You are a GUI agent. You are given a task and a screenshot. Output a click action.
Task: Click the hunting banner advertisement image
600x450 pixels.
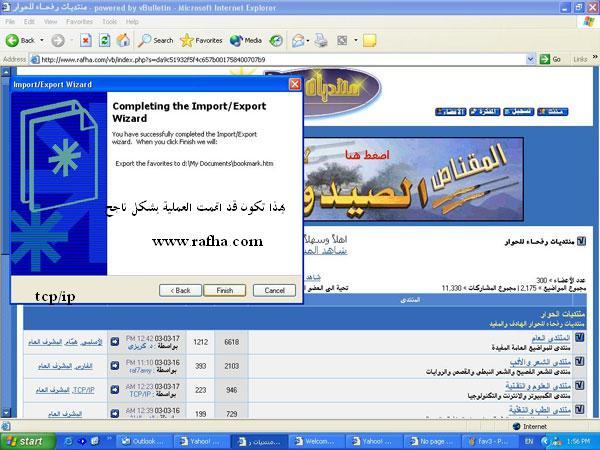coord(413,179)
